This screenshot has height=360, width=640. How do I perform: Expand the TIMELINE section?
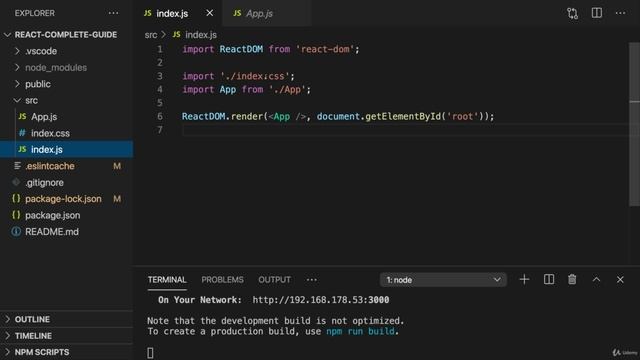coord(67,336)
